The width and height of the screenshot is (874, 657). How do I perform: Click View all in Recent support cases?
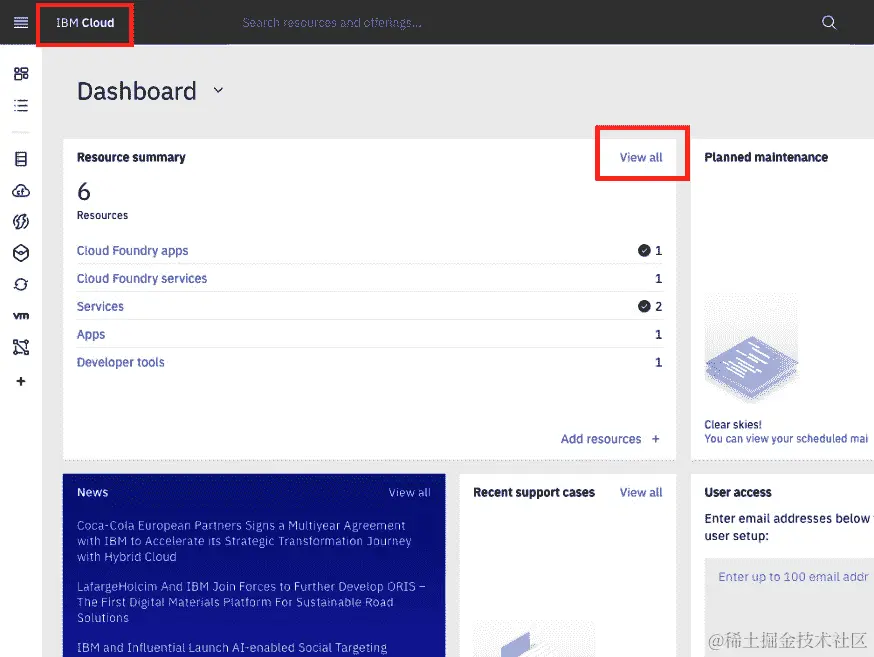tap(641, 493)
